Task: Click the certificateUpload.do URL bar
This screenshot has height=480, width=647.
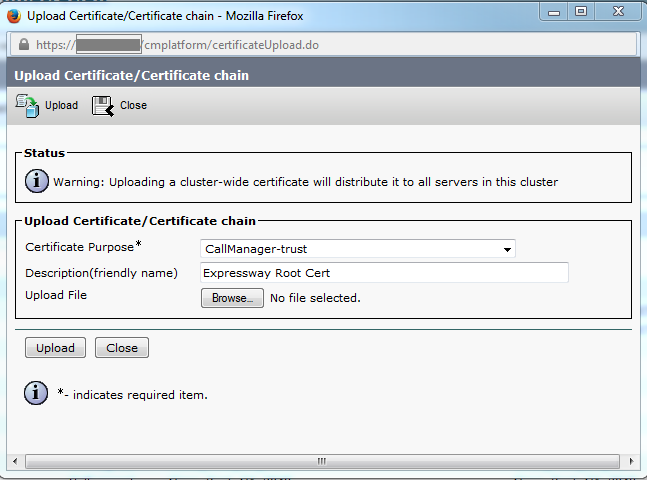Action: click(x=323, y=45)
